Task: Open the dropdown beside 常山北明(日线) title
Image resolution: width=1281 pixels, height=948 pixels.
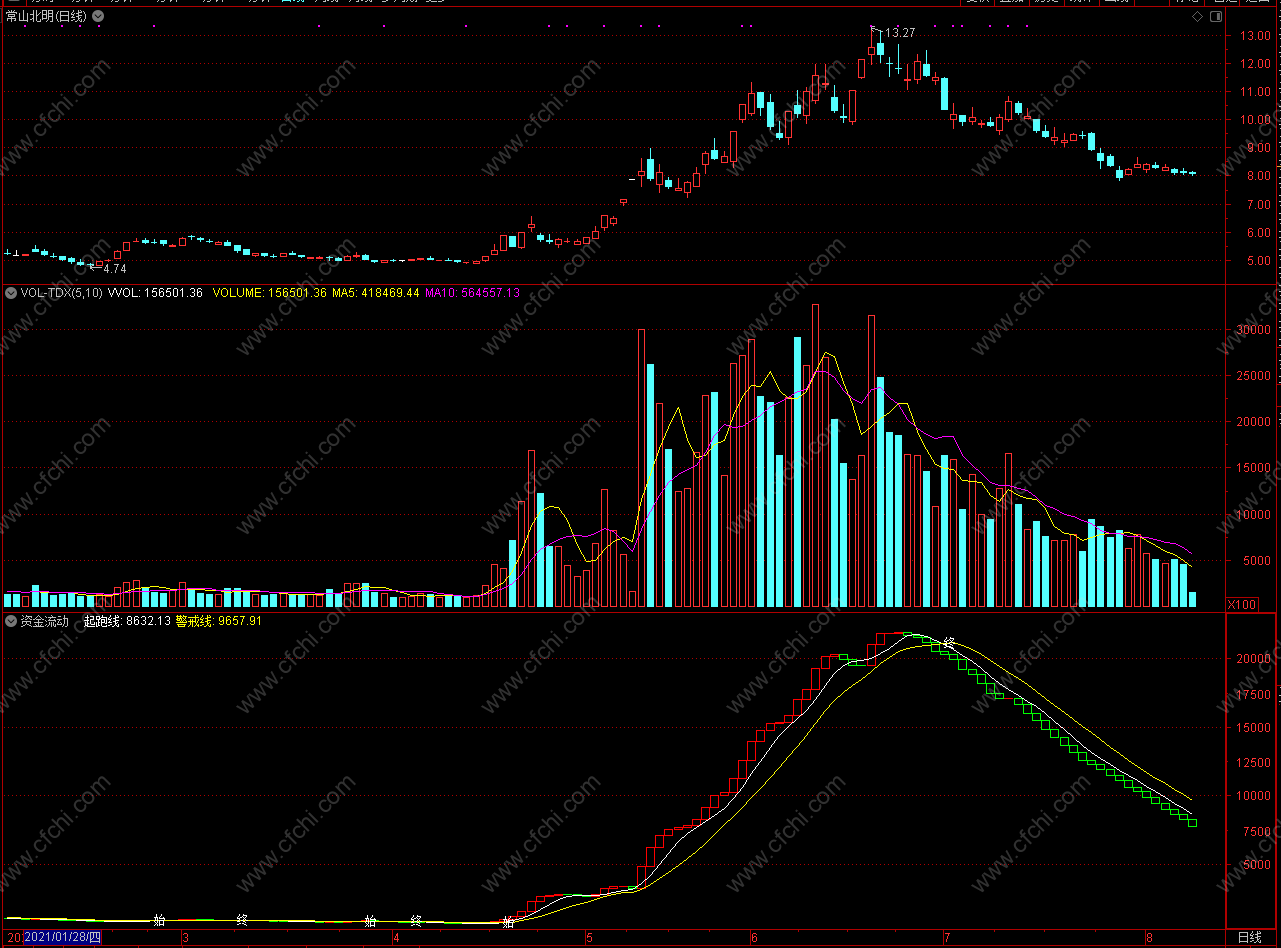Action: (96, 17)
